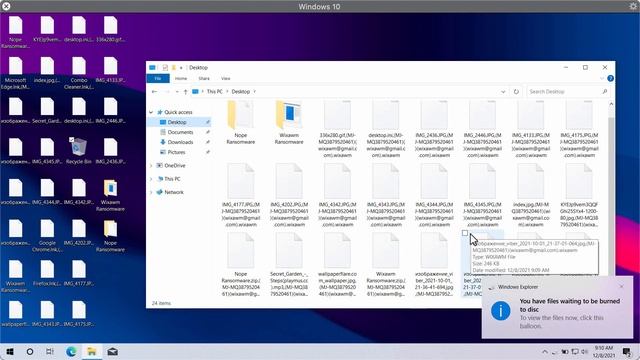This screenshot has height=360, width=640.
Task: Open the Home ribbon tab
Action: coord(181,78)
